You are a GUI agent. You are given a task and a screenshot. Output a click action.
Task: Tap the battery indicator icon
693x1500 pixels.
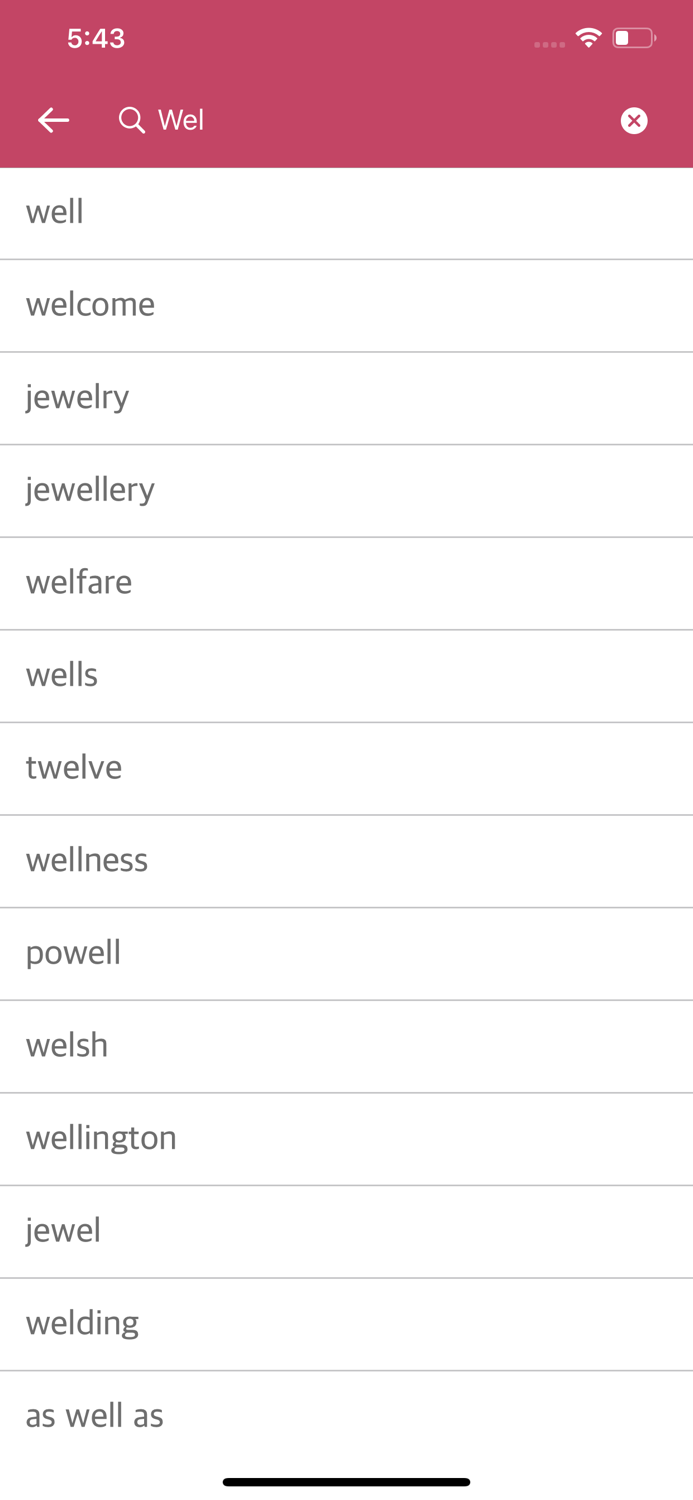point(631,38)
